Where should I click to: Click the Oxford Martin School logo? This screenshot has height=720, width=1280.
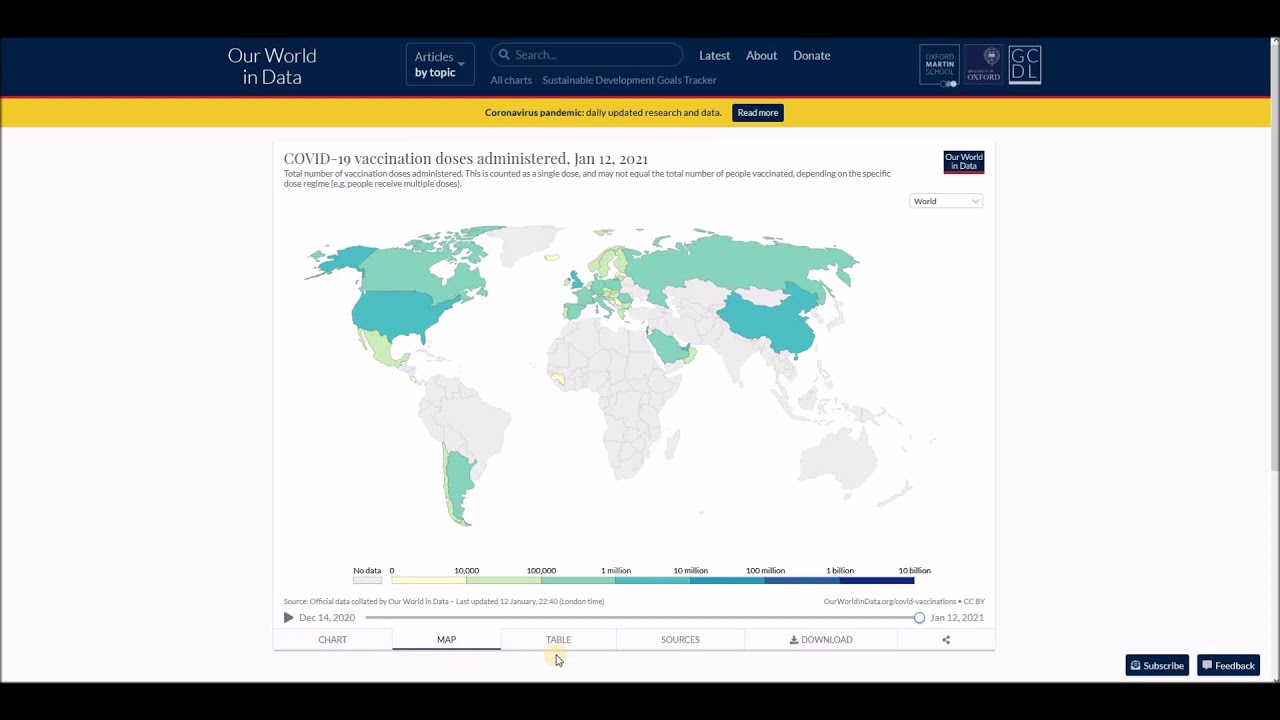click(x=939, y=65)
